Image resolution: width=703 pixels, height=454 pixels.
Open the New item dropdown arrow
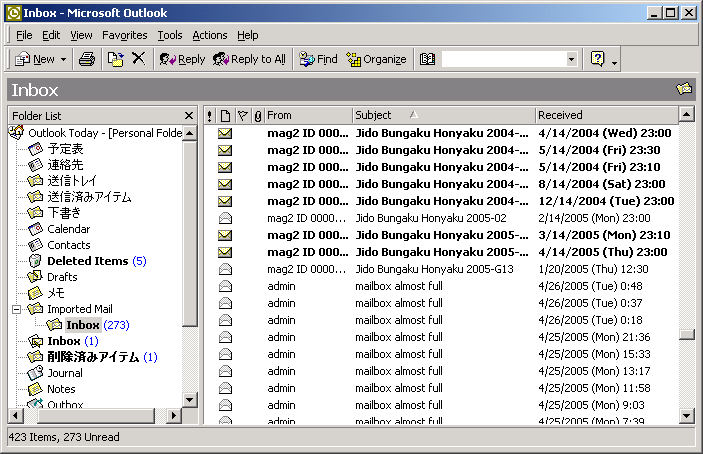(64, 59)
